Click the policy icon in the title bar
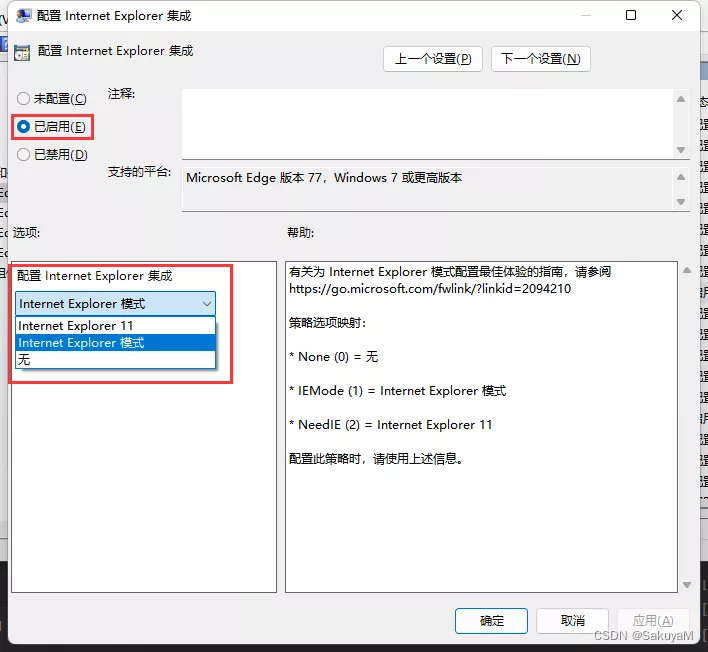708x652 pixels. pyautogui.click(x=23, y=16)
